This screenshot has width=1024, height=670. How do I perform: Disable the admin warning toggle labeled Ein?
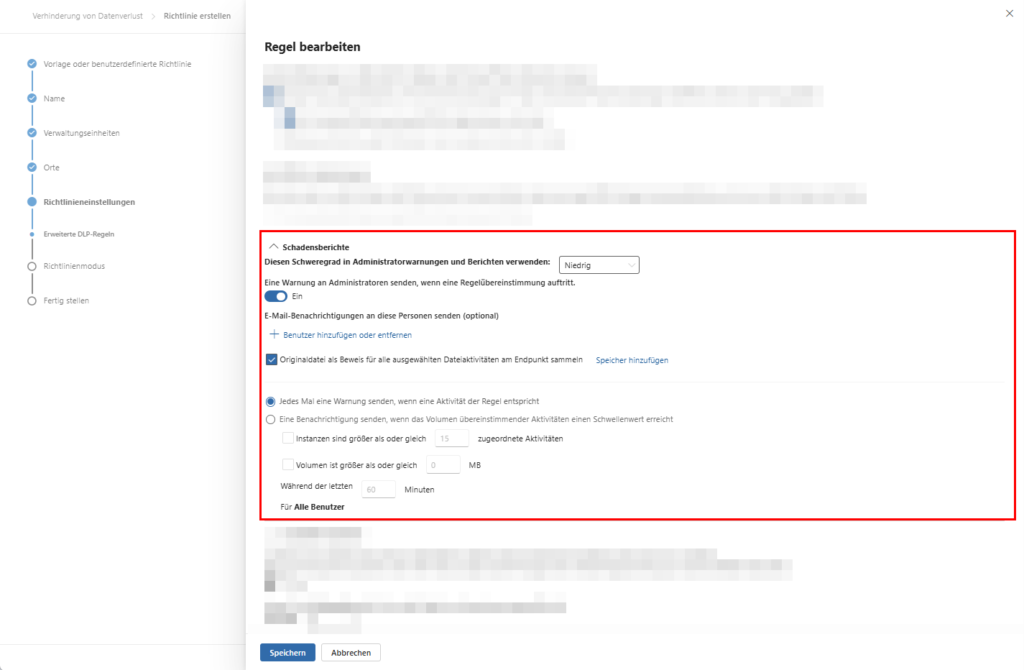(x=275, y=296)
